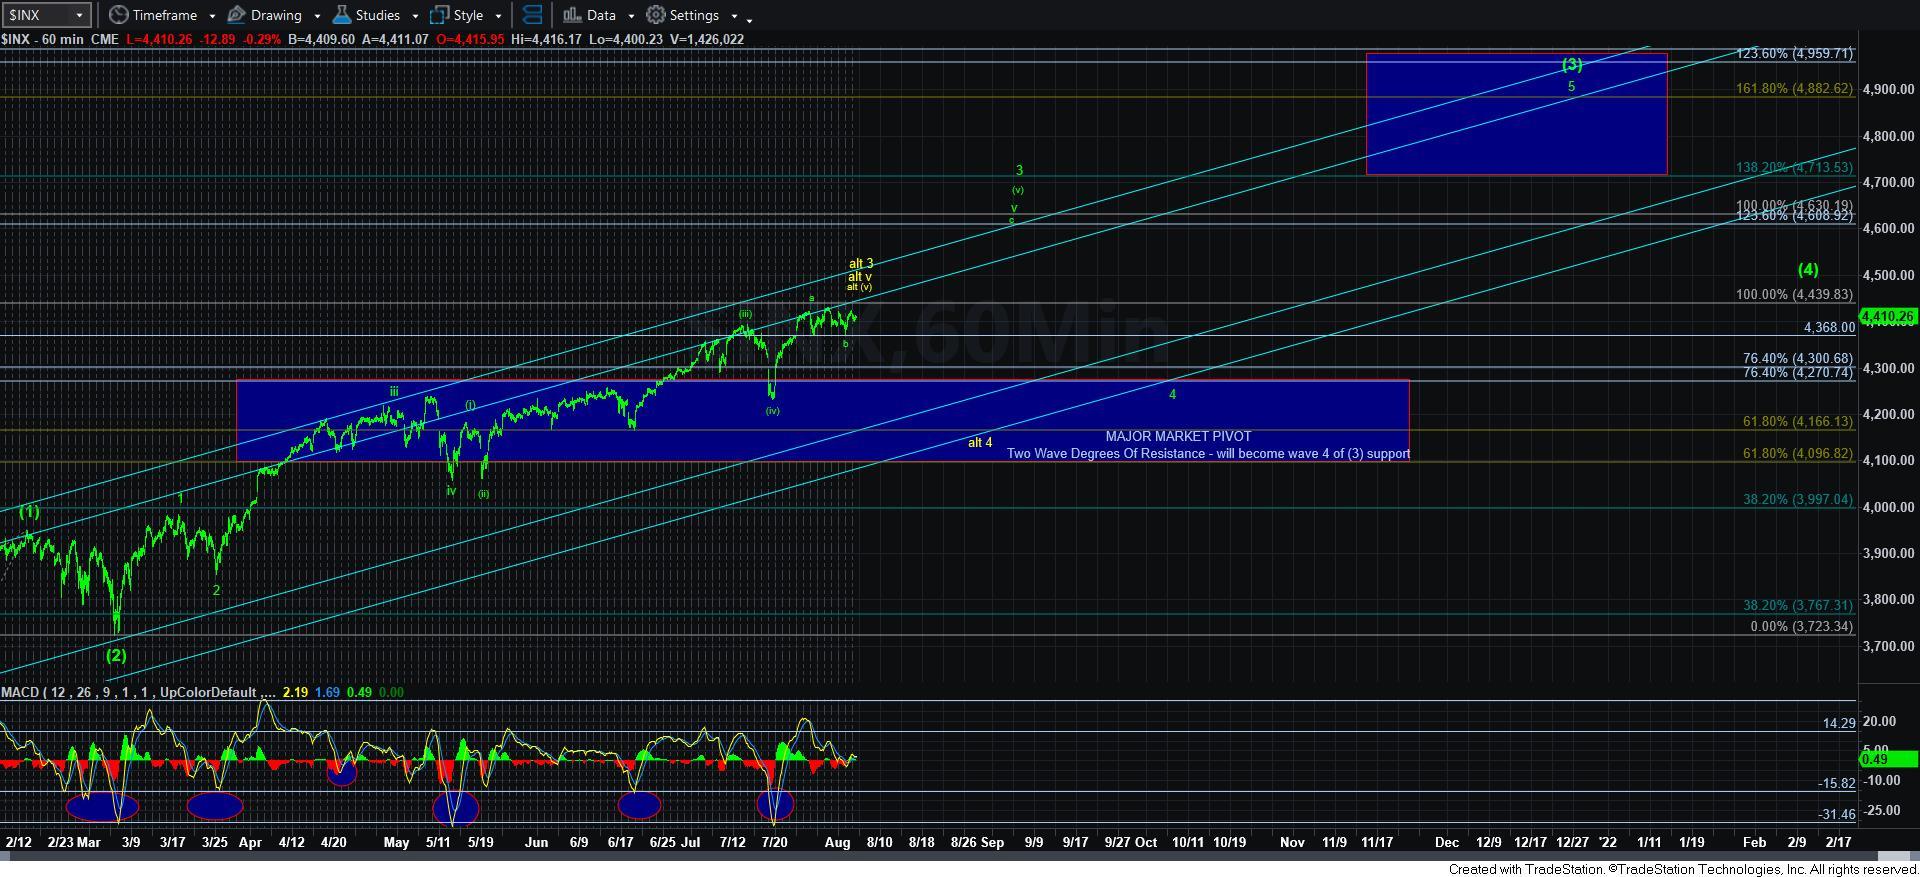Open the Studies menu
Image resolution: width=1920 pixels, height=877 pixels.
click(376, 15)
